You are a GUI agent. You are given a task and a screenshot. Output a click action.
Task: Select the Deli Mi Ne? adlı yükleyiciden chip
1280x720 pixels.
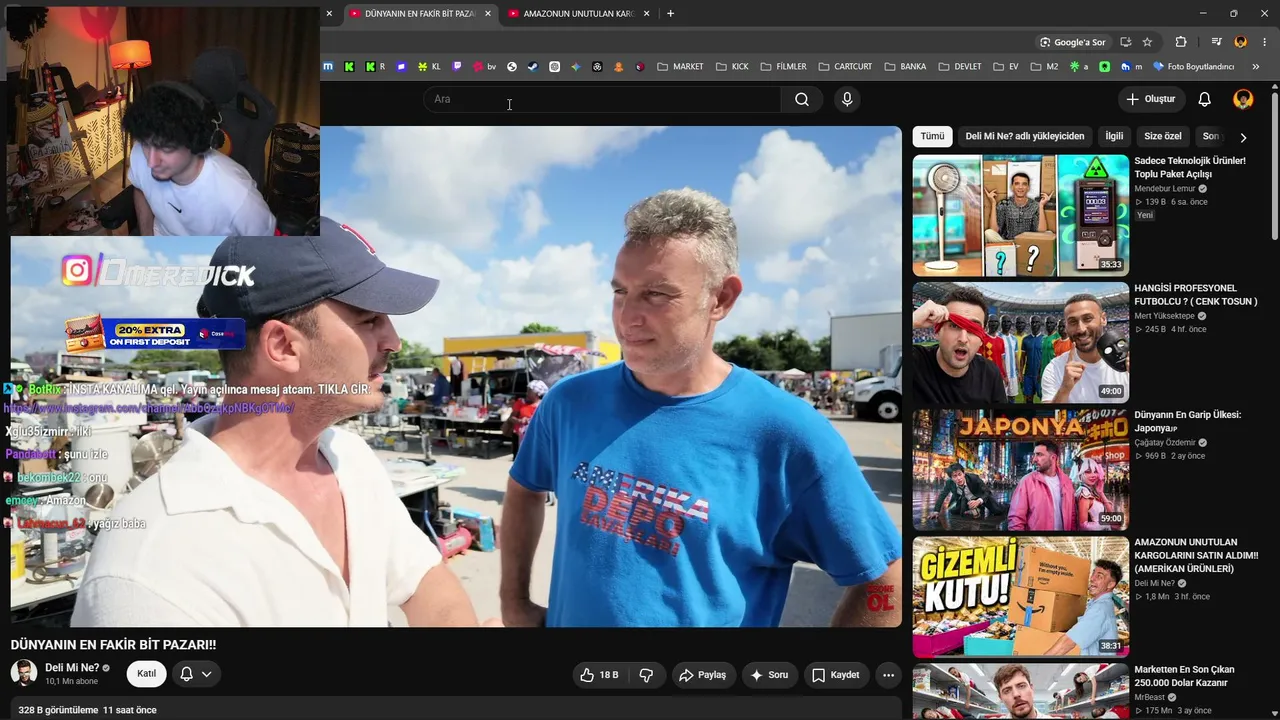pos(1025,136)
